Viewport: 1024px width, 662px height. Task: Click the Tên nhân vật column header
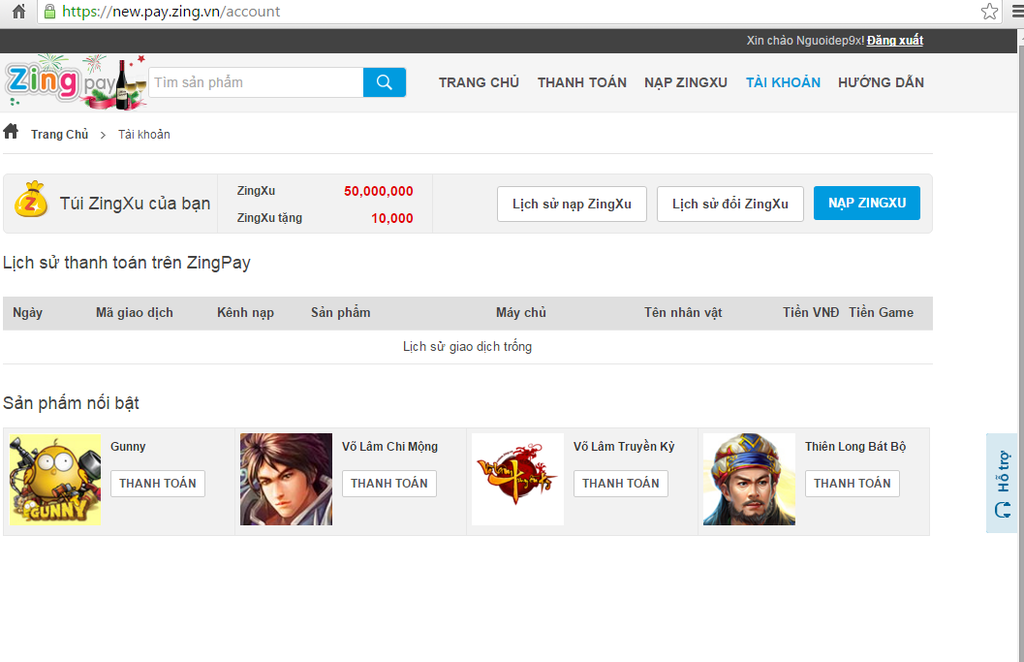(x=683, y=313)
